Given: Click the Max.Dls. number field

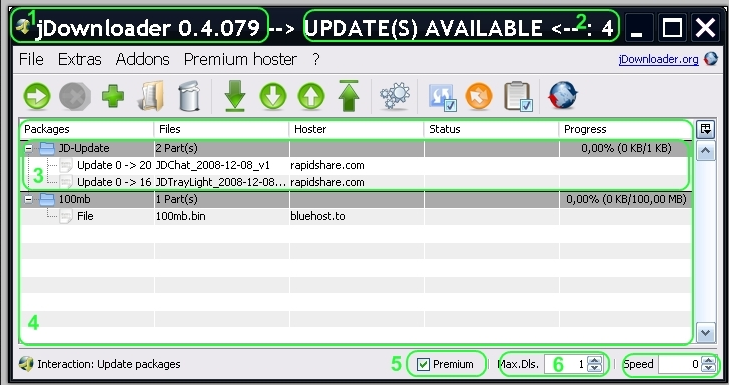Looking at the screenshot, I should [x=565, y=364].
